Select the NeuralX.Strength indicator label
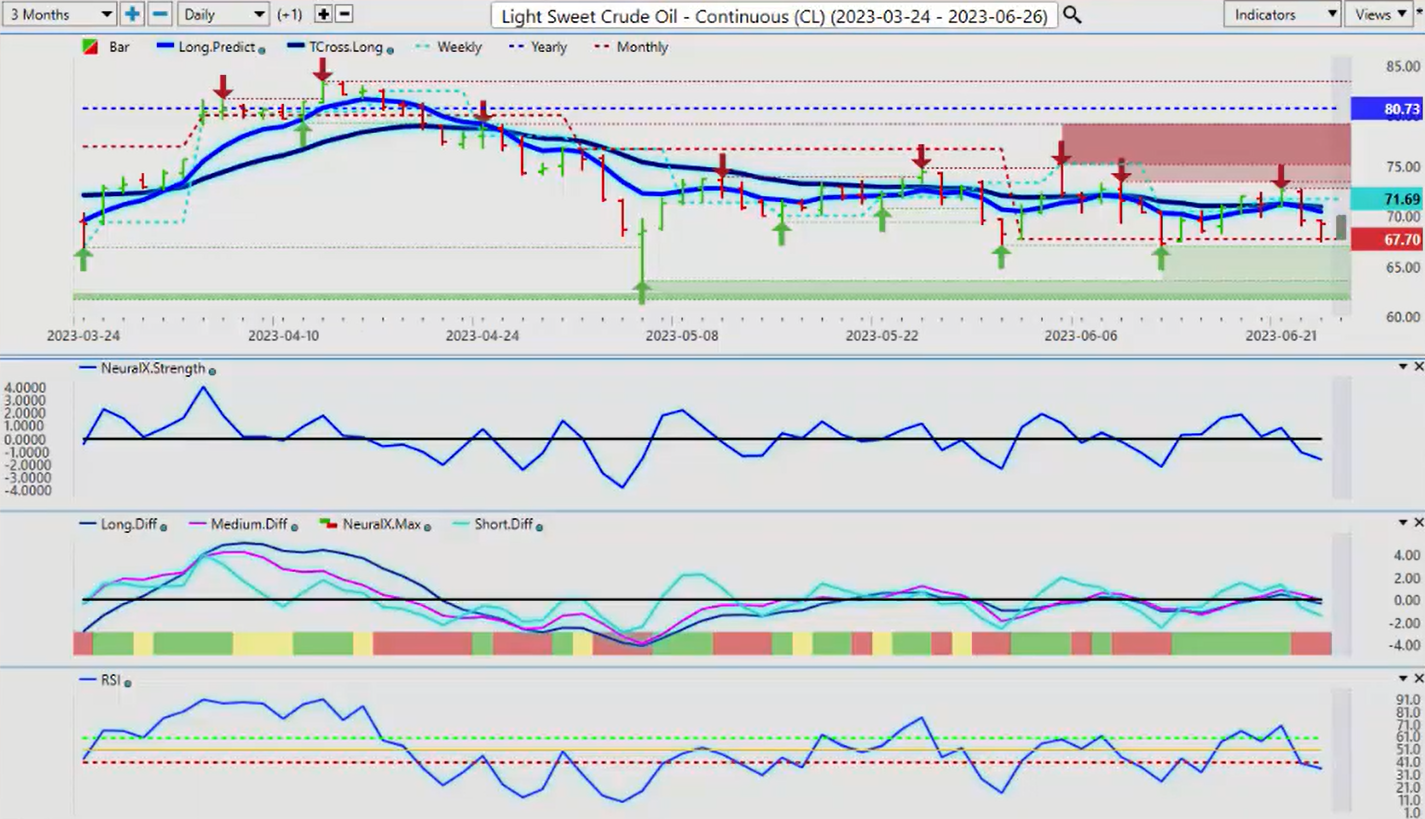 (x=153, y=368)
